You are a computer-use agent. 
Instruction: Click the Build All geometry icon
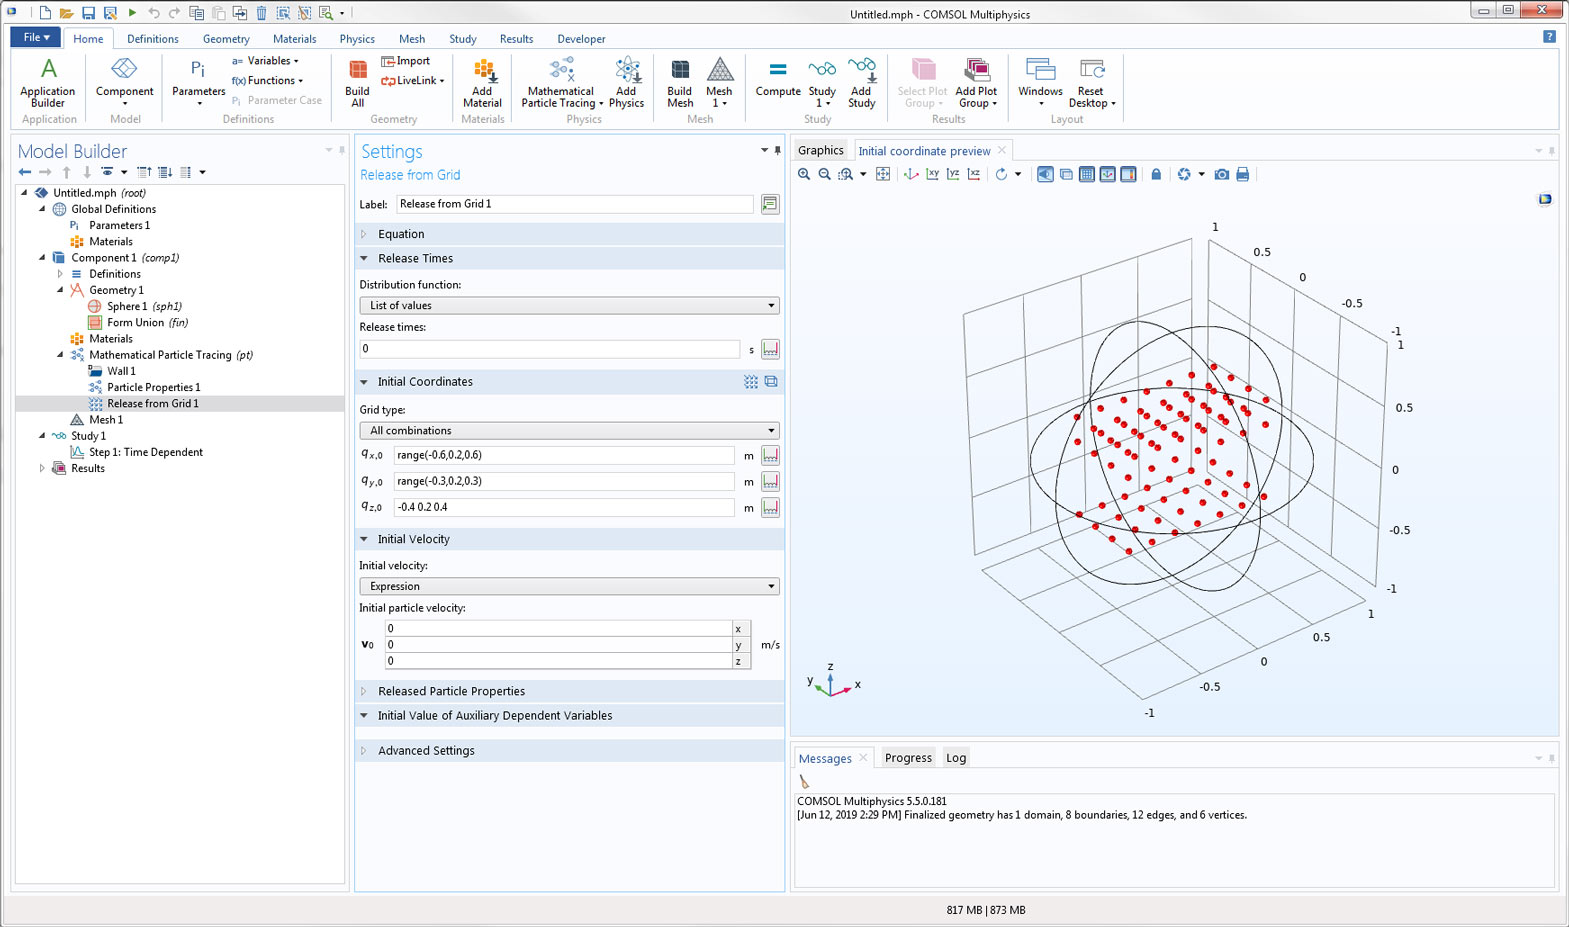[x=357, y=82]
